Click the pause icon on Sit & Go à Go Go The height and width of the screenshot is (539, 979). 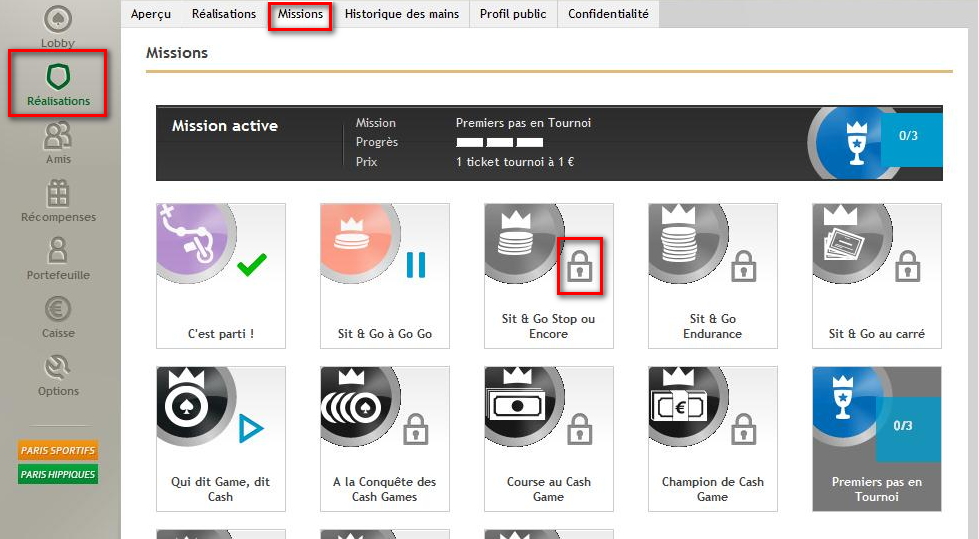coord(416,265)
